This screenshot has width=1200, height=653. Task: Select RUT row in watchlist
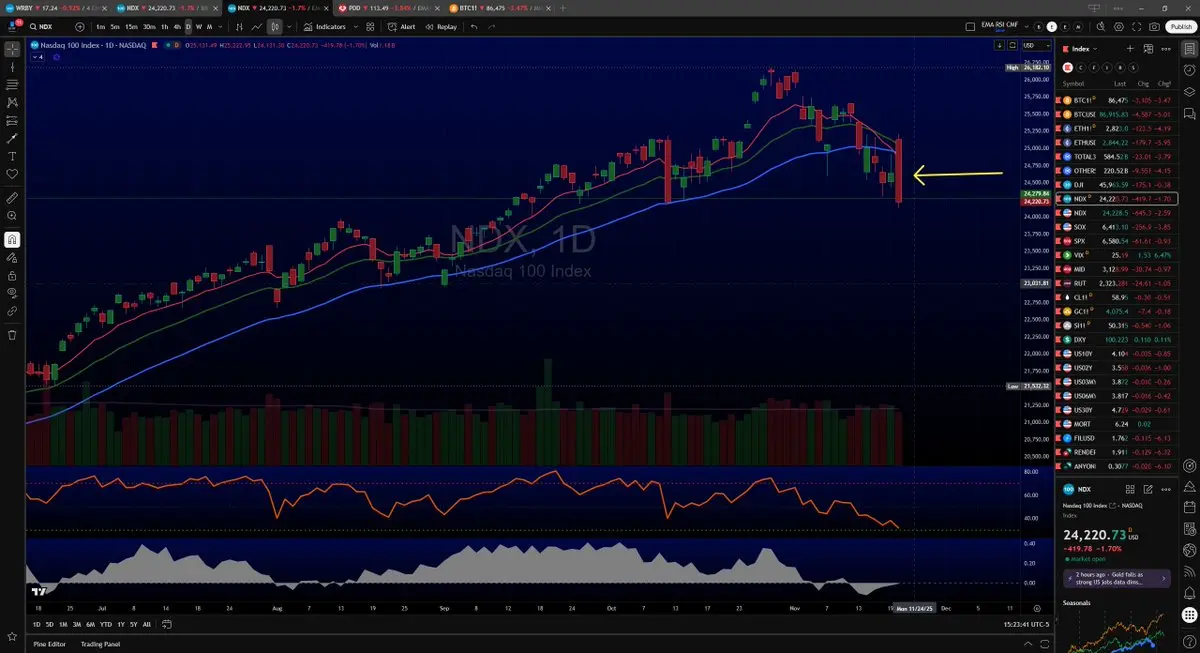(1115, 283)
